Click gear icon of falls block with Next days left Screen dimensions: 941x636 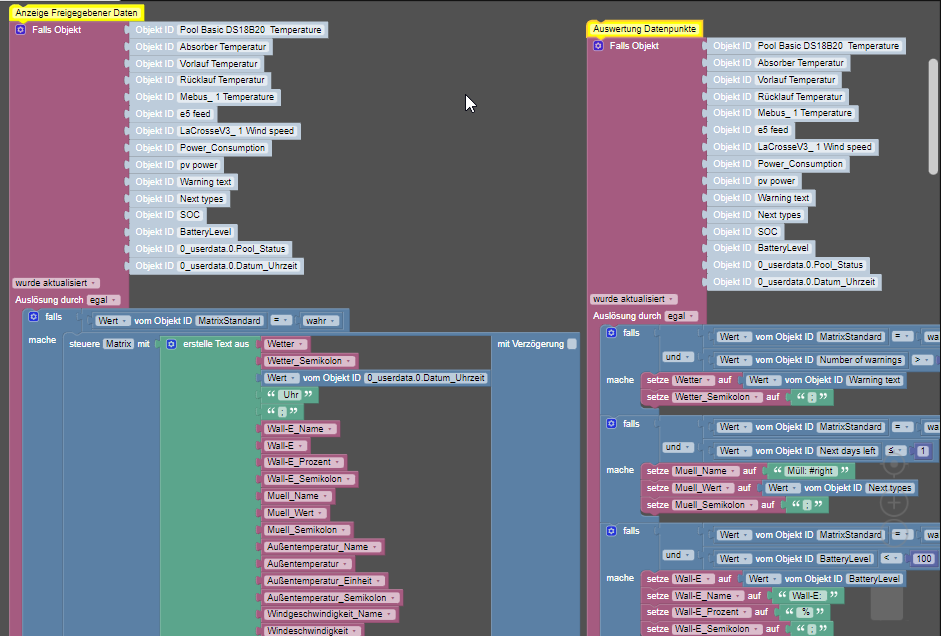[612, 424]
